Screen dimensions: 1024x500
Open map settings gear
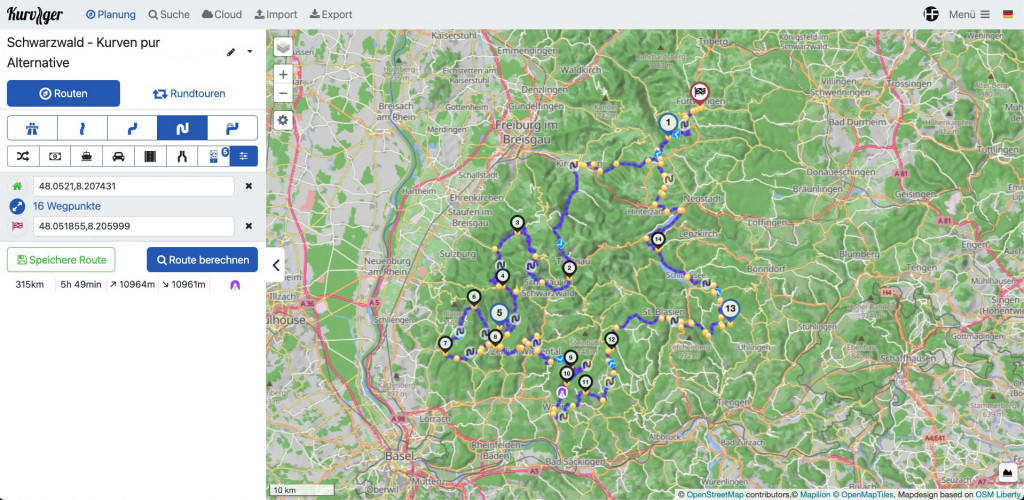click(x=283, y=120)
